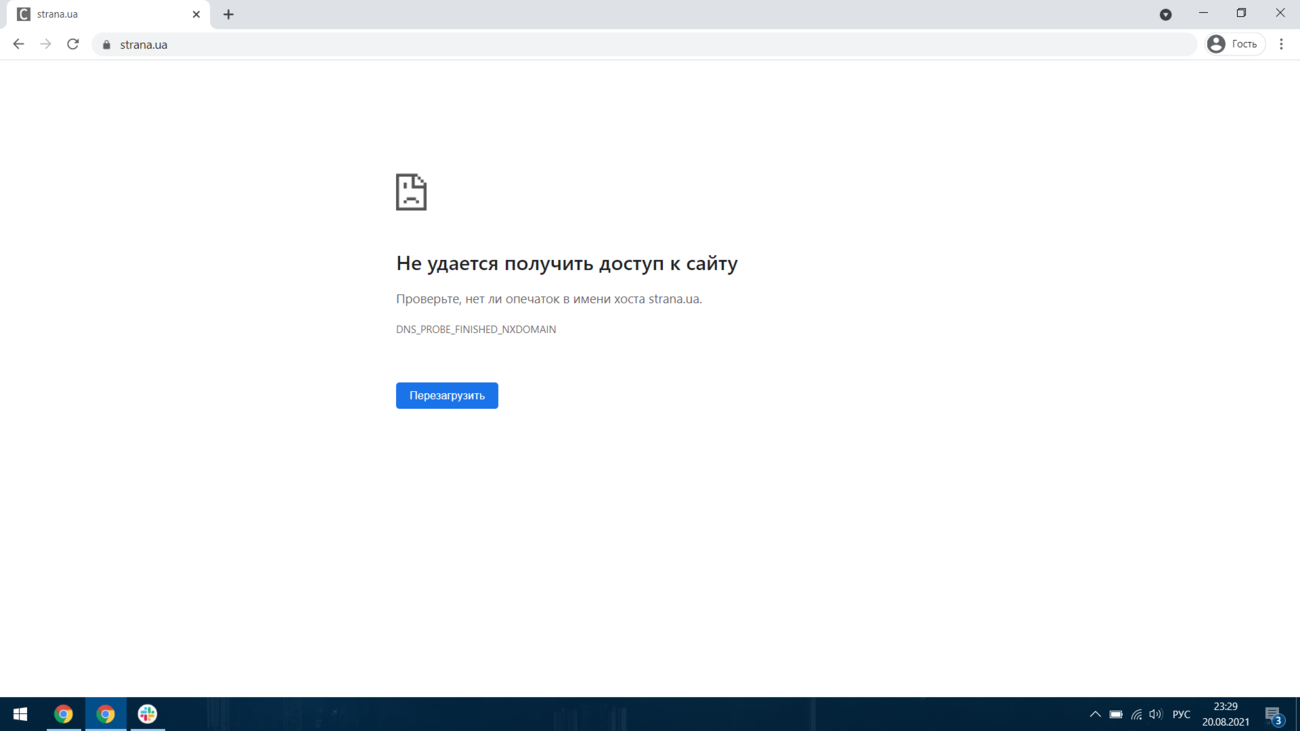Reload the page using the toolbar refresh icon
Image resolution: width=1300 pixels, height=731 pixels.
(73, 44)
